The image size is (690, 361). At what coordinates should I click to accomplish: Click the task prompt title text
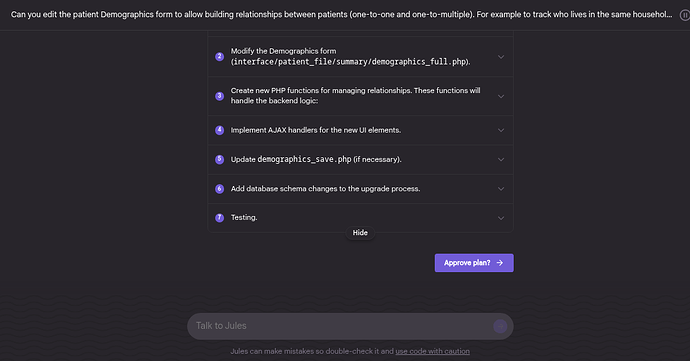pos(341,15)
